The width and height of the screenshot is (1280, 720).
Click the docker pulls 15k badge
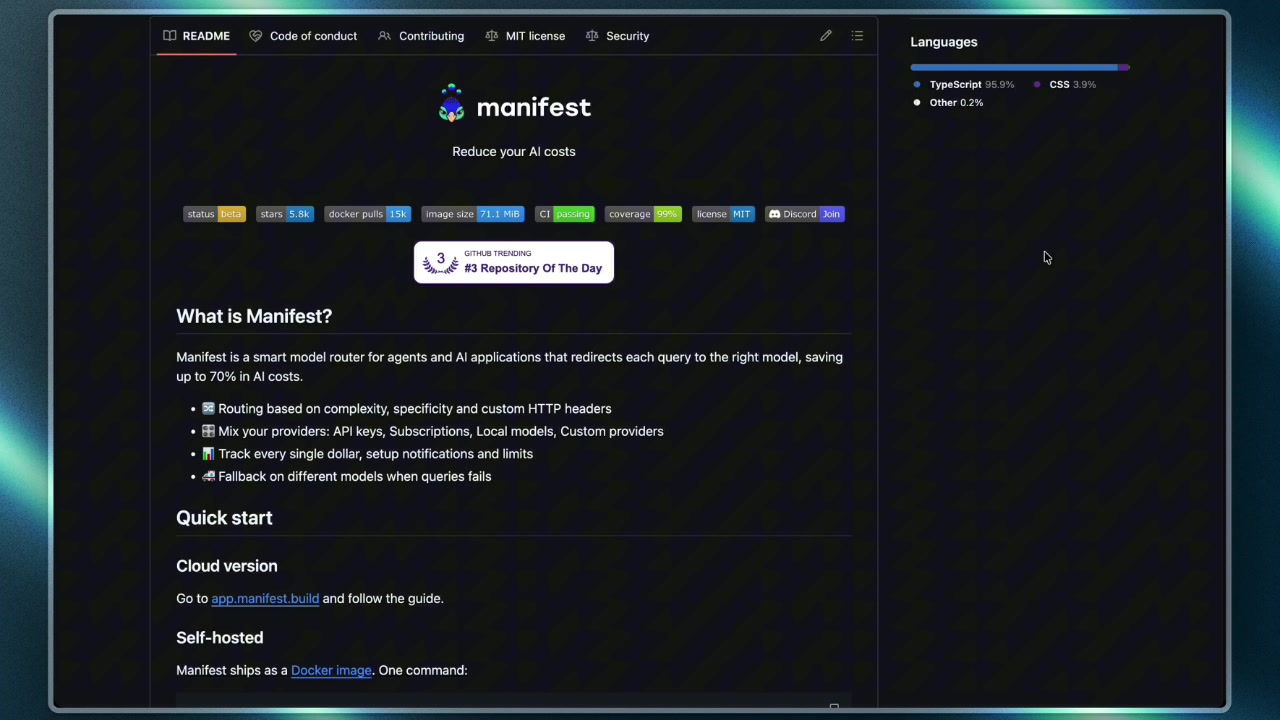[367, 214]
